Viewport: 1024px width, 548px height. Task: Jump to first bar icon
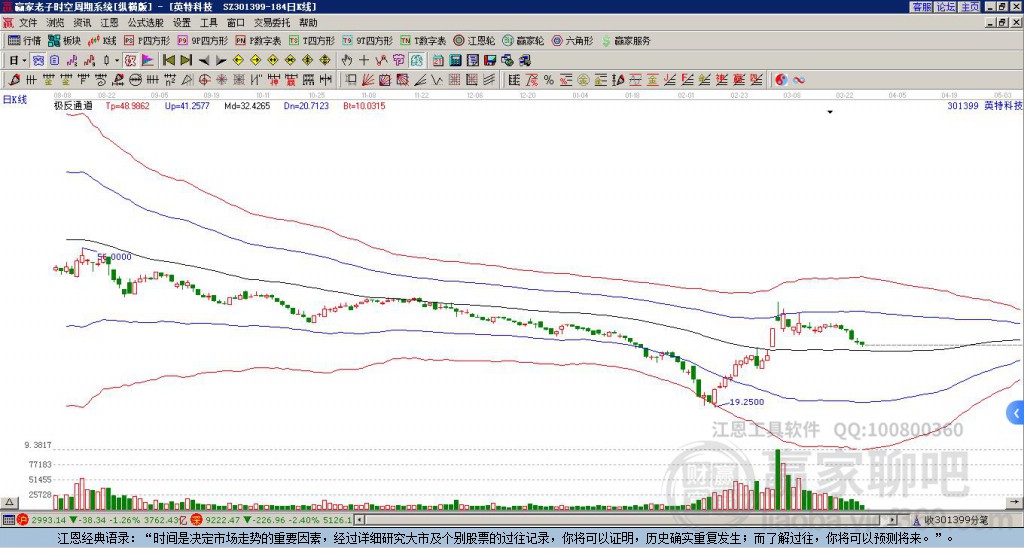click(168, 61)
